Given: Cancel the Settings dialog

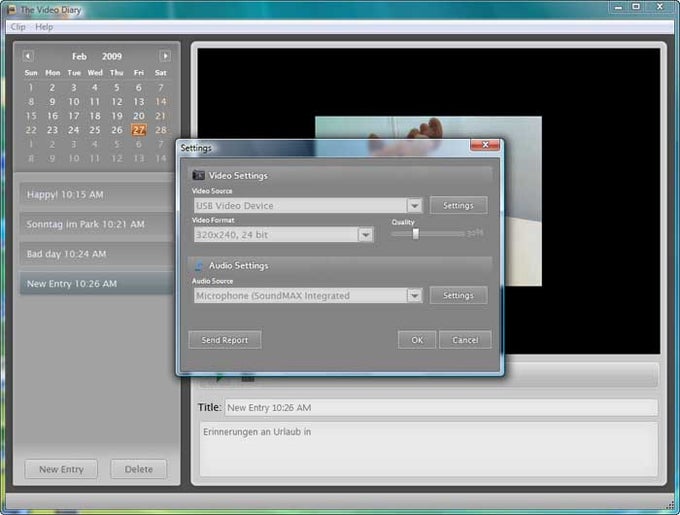Looking at the screenshot, I should click(465, 340).
